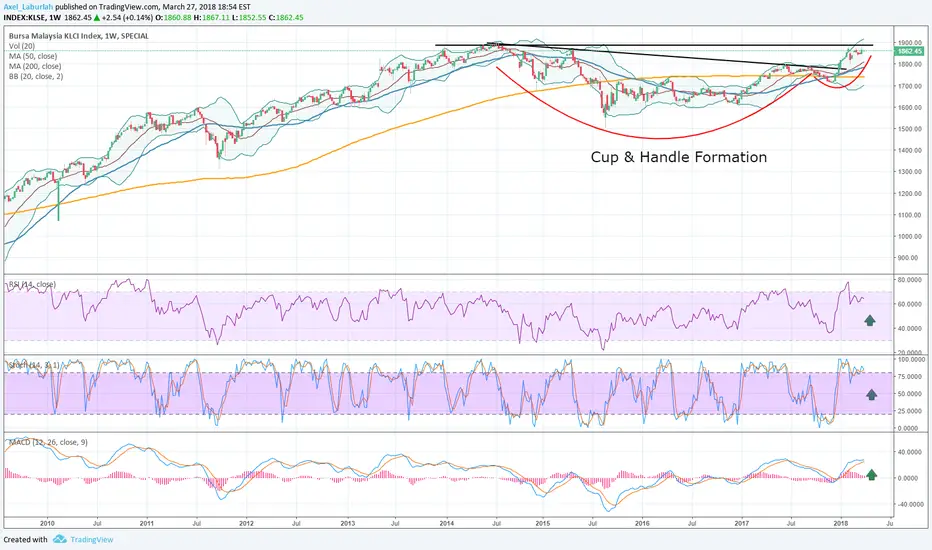Viewport: 932px width, 550px height.
Task: Click the green up arrow in MACD panel
Action: pos(871,474)
